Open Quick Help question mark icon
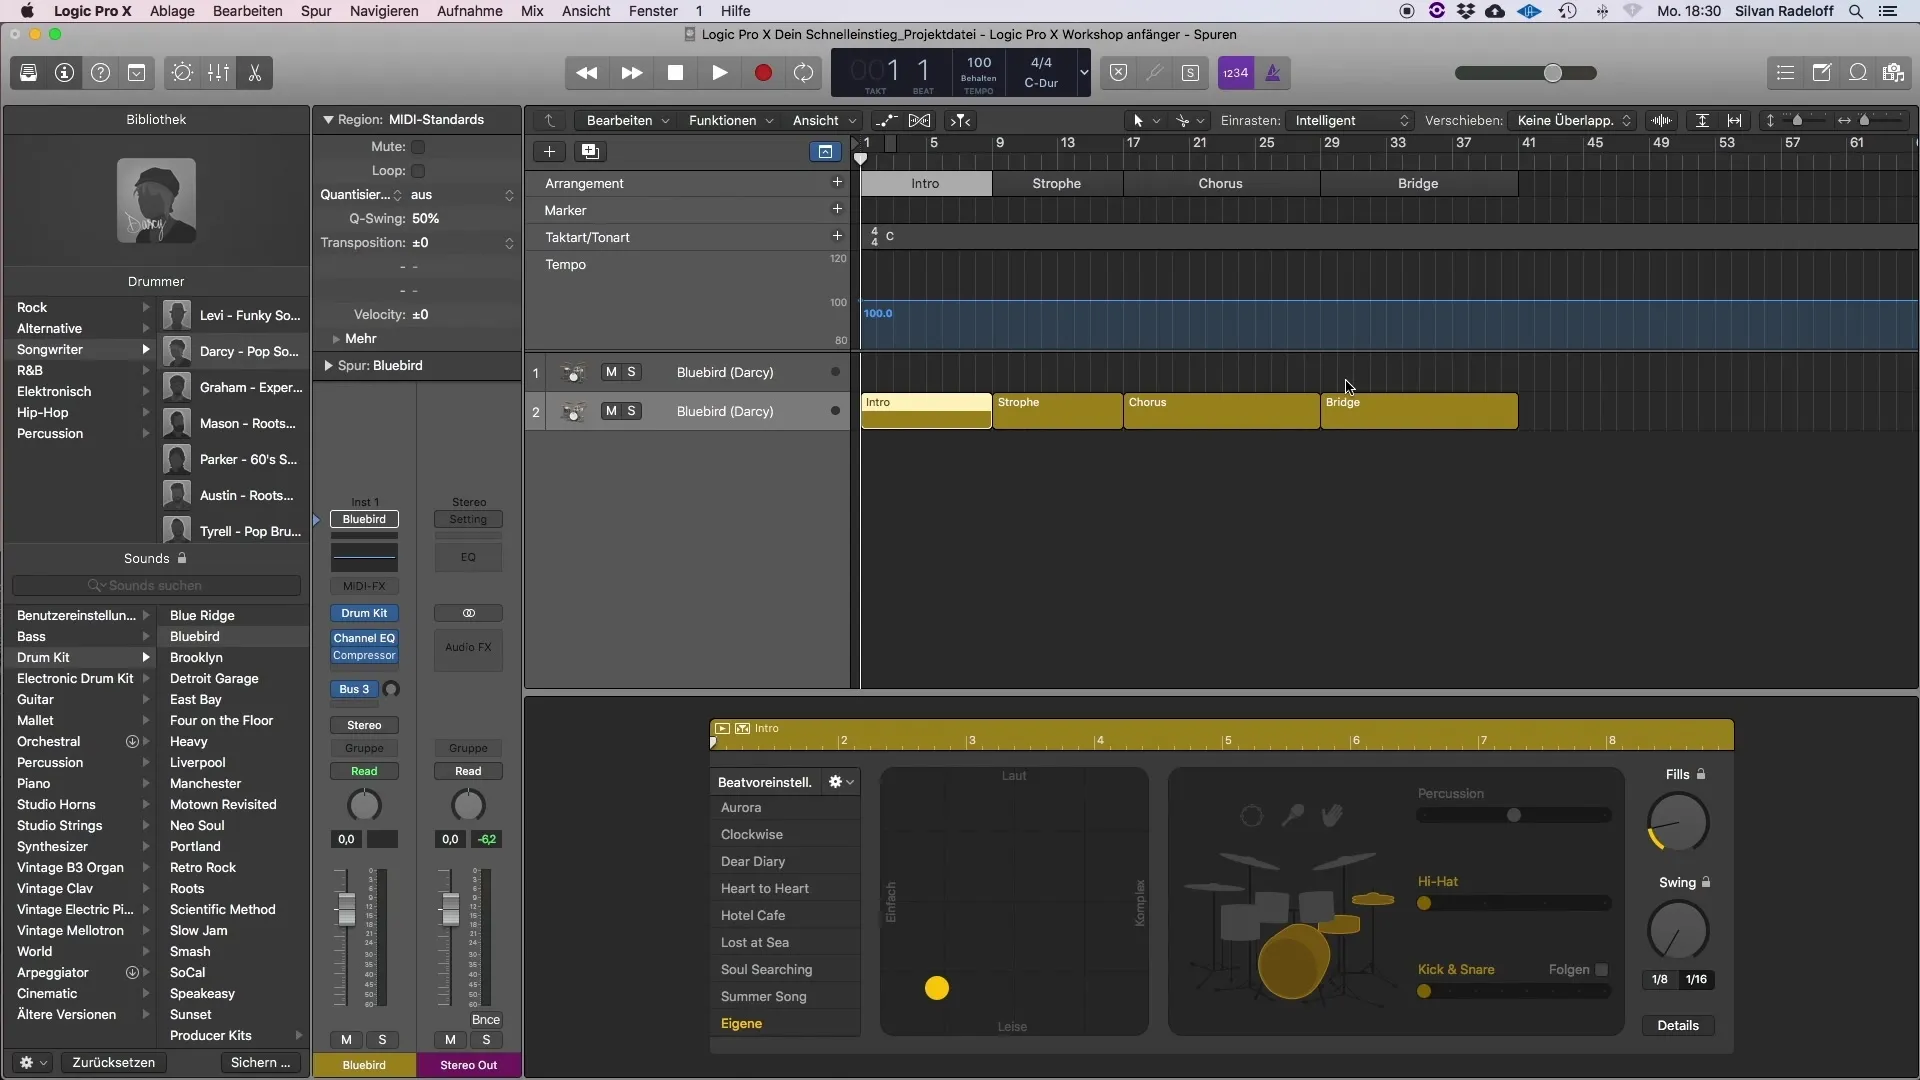This screenshot has width=1920, height=1080. click(100, 73)
